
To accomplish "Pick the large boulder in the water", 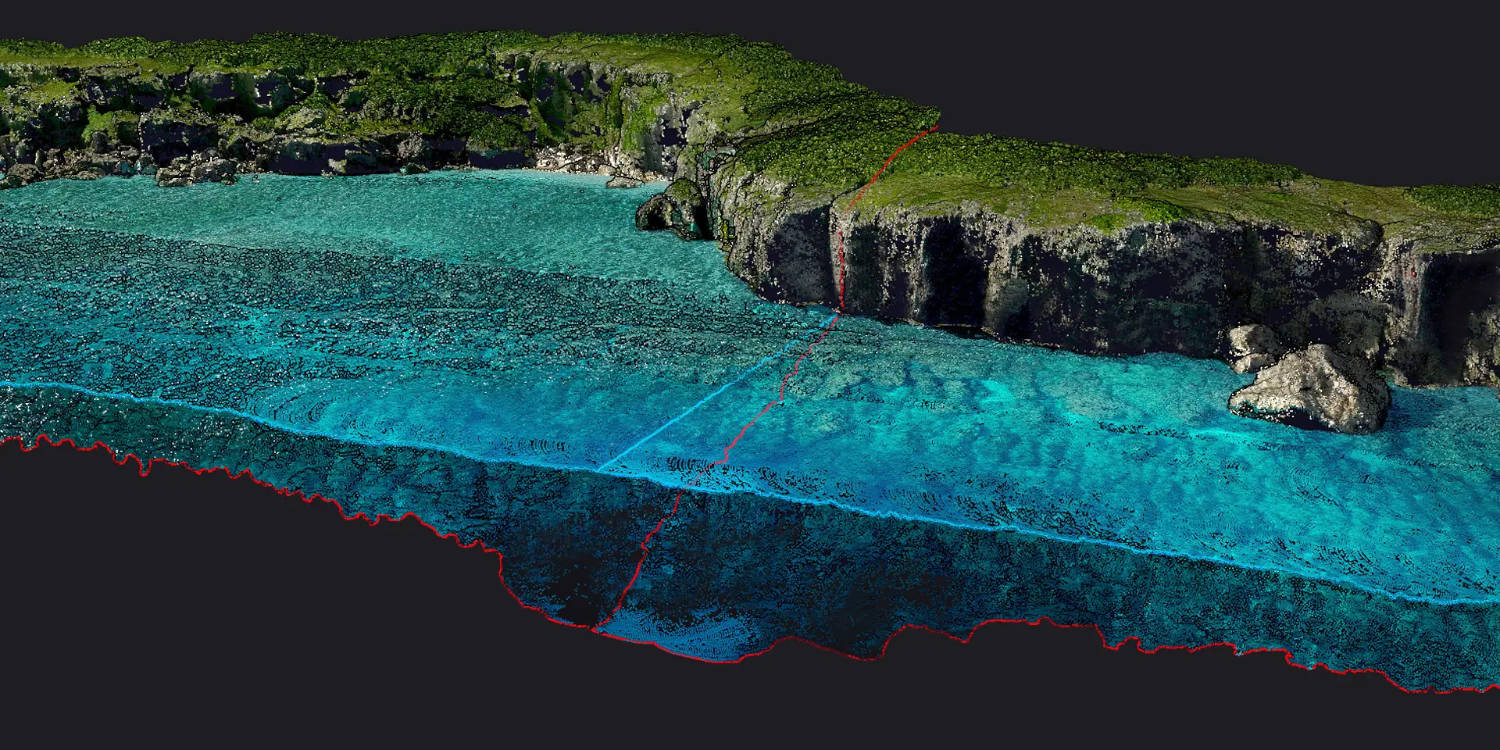I will [1310, 389].
